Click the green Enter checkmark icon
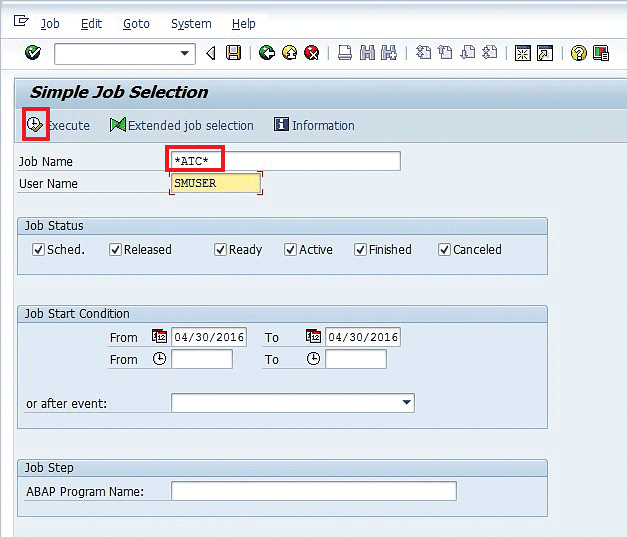This screenshot has height=537, width=627. 33,53
